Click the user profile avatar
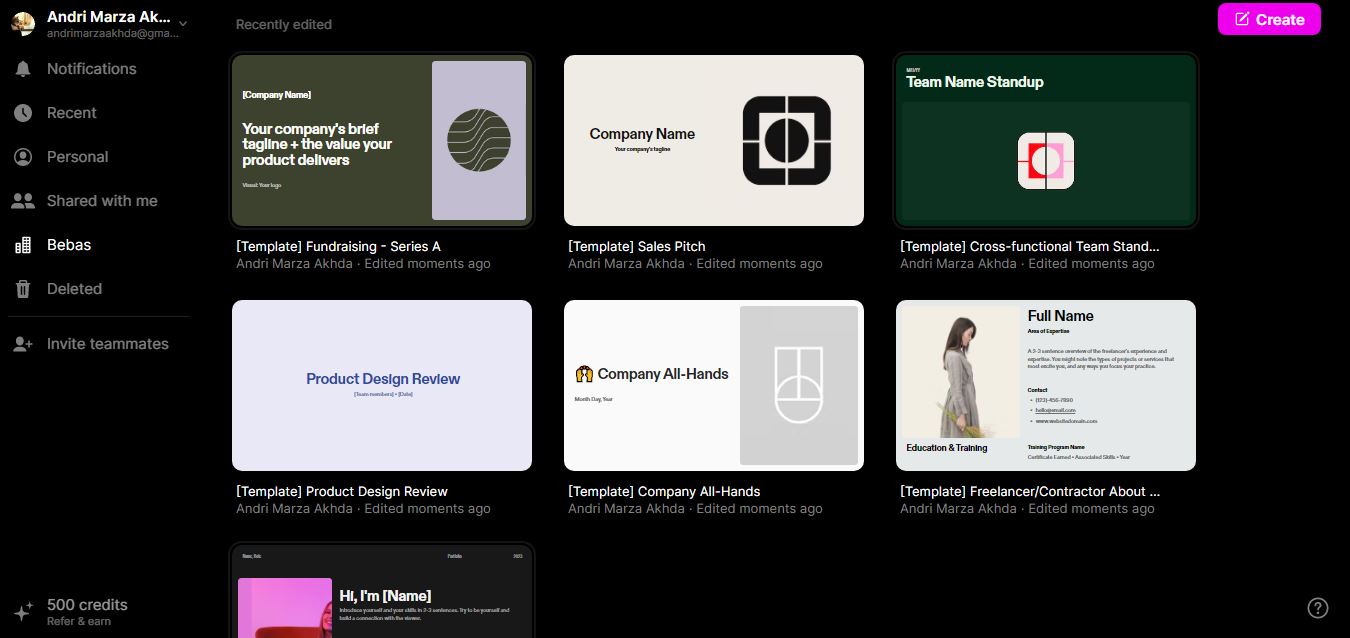Viewport: 1350px width, 638px height. click(x=23, y=24)
